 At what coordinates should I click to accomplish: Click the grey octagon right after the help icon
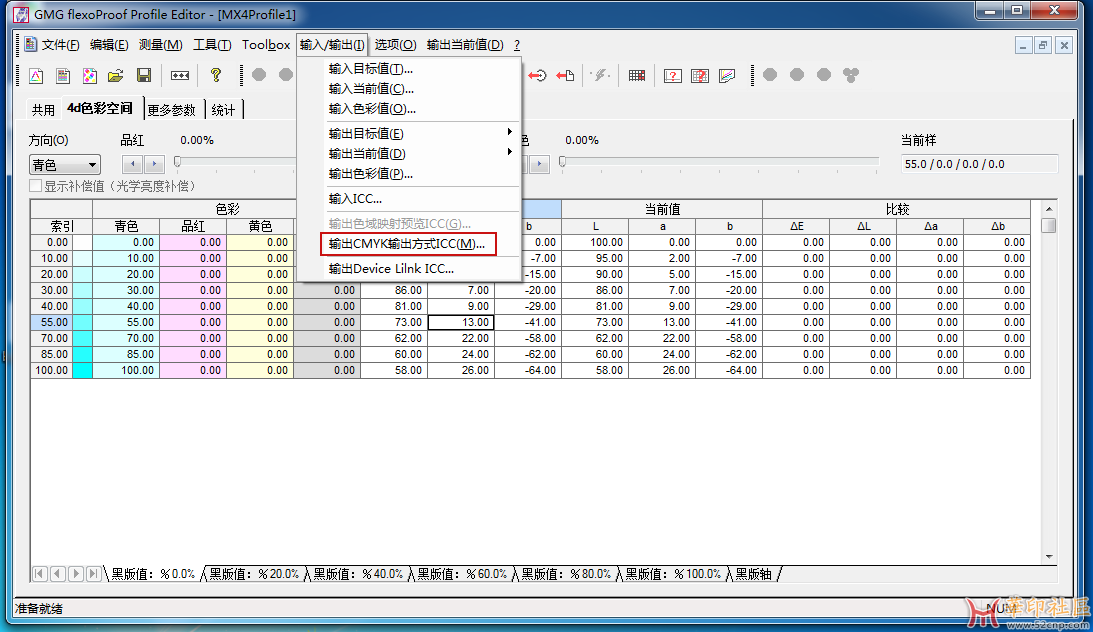(259, 75)
